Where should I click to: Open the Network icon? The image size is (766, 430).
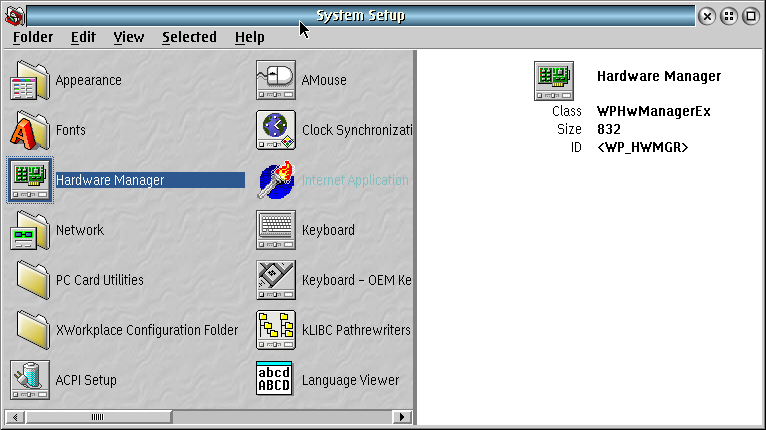29,230
